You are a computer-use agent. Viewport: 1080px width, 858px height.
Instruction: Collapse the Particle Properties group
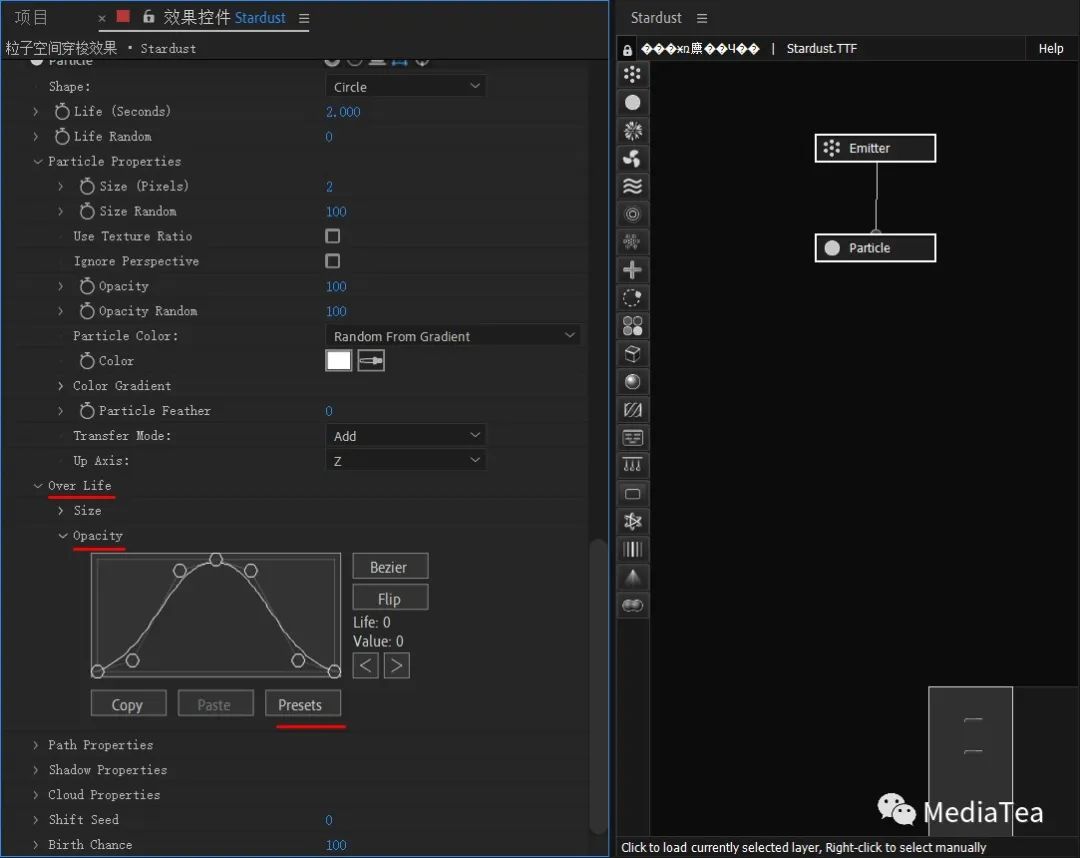point(38,161)
